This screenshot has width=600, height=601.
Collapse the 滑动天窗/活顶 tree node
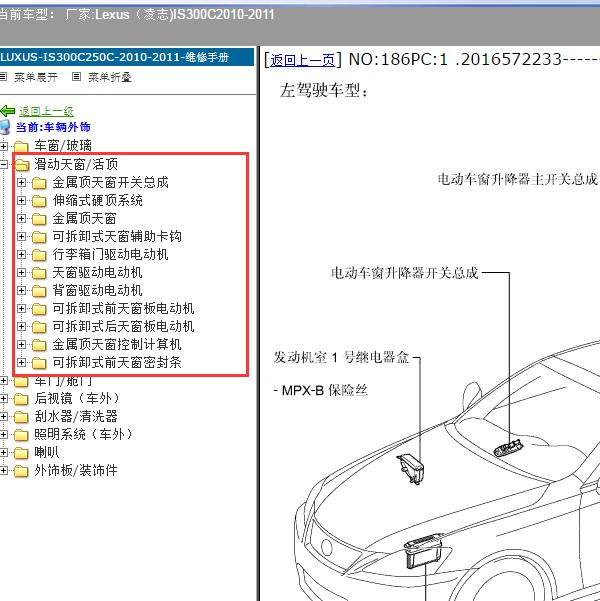(x=3, y=164)
